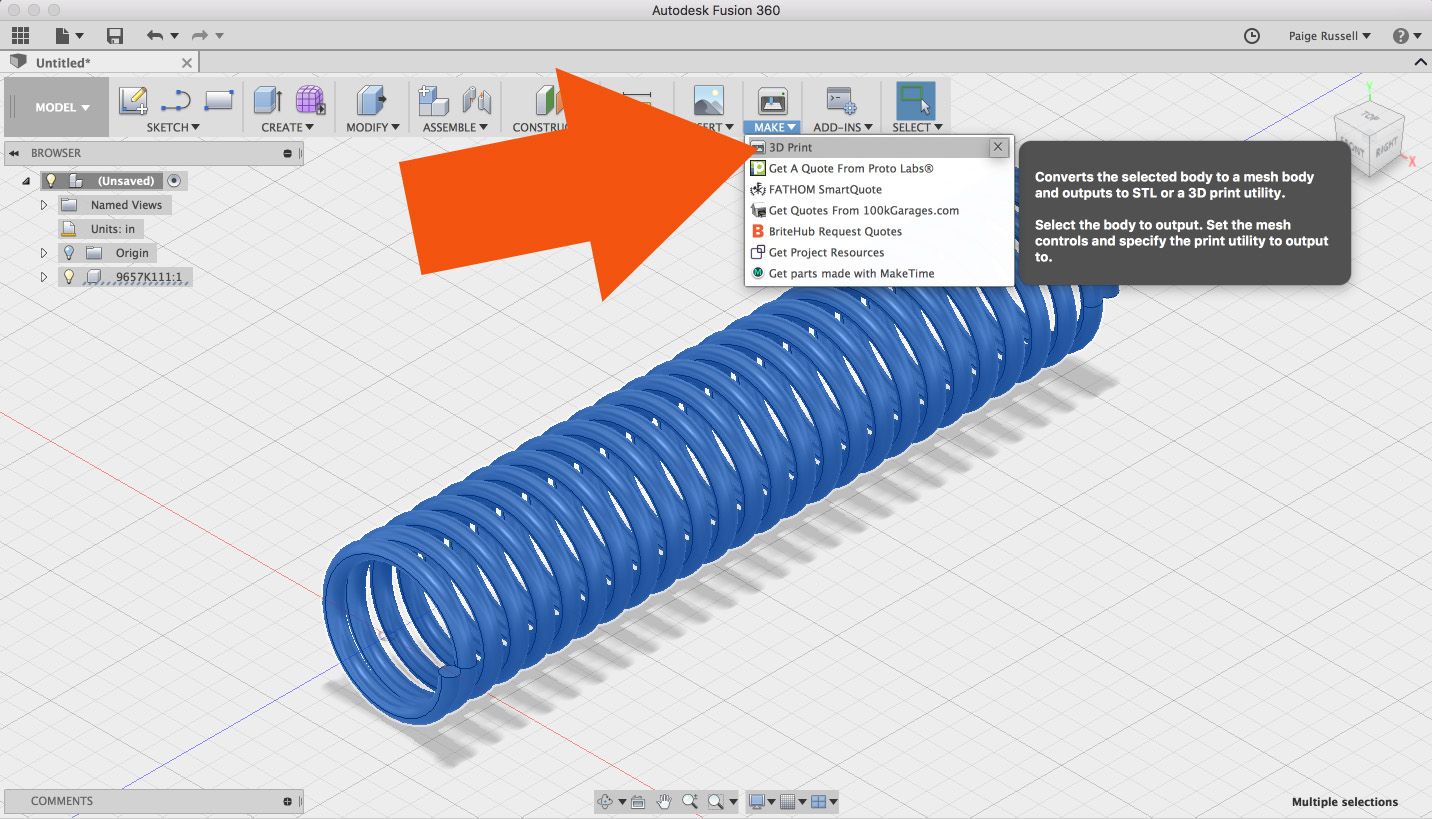
Task: Select the Pan hand tool
Action: 664,801
